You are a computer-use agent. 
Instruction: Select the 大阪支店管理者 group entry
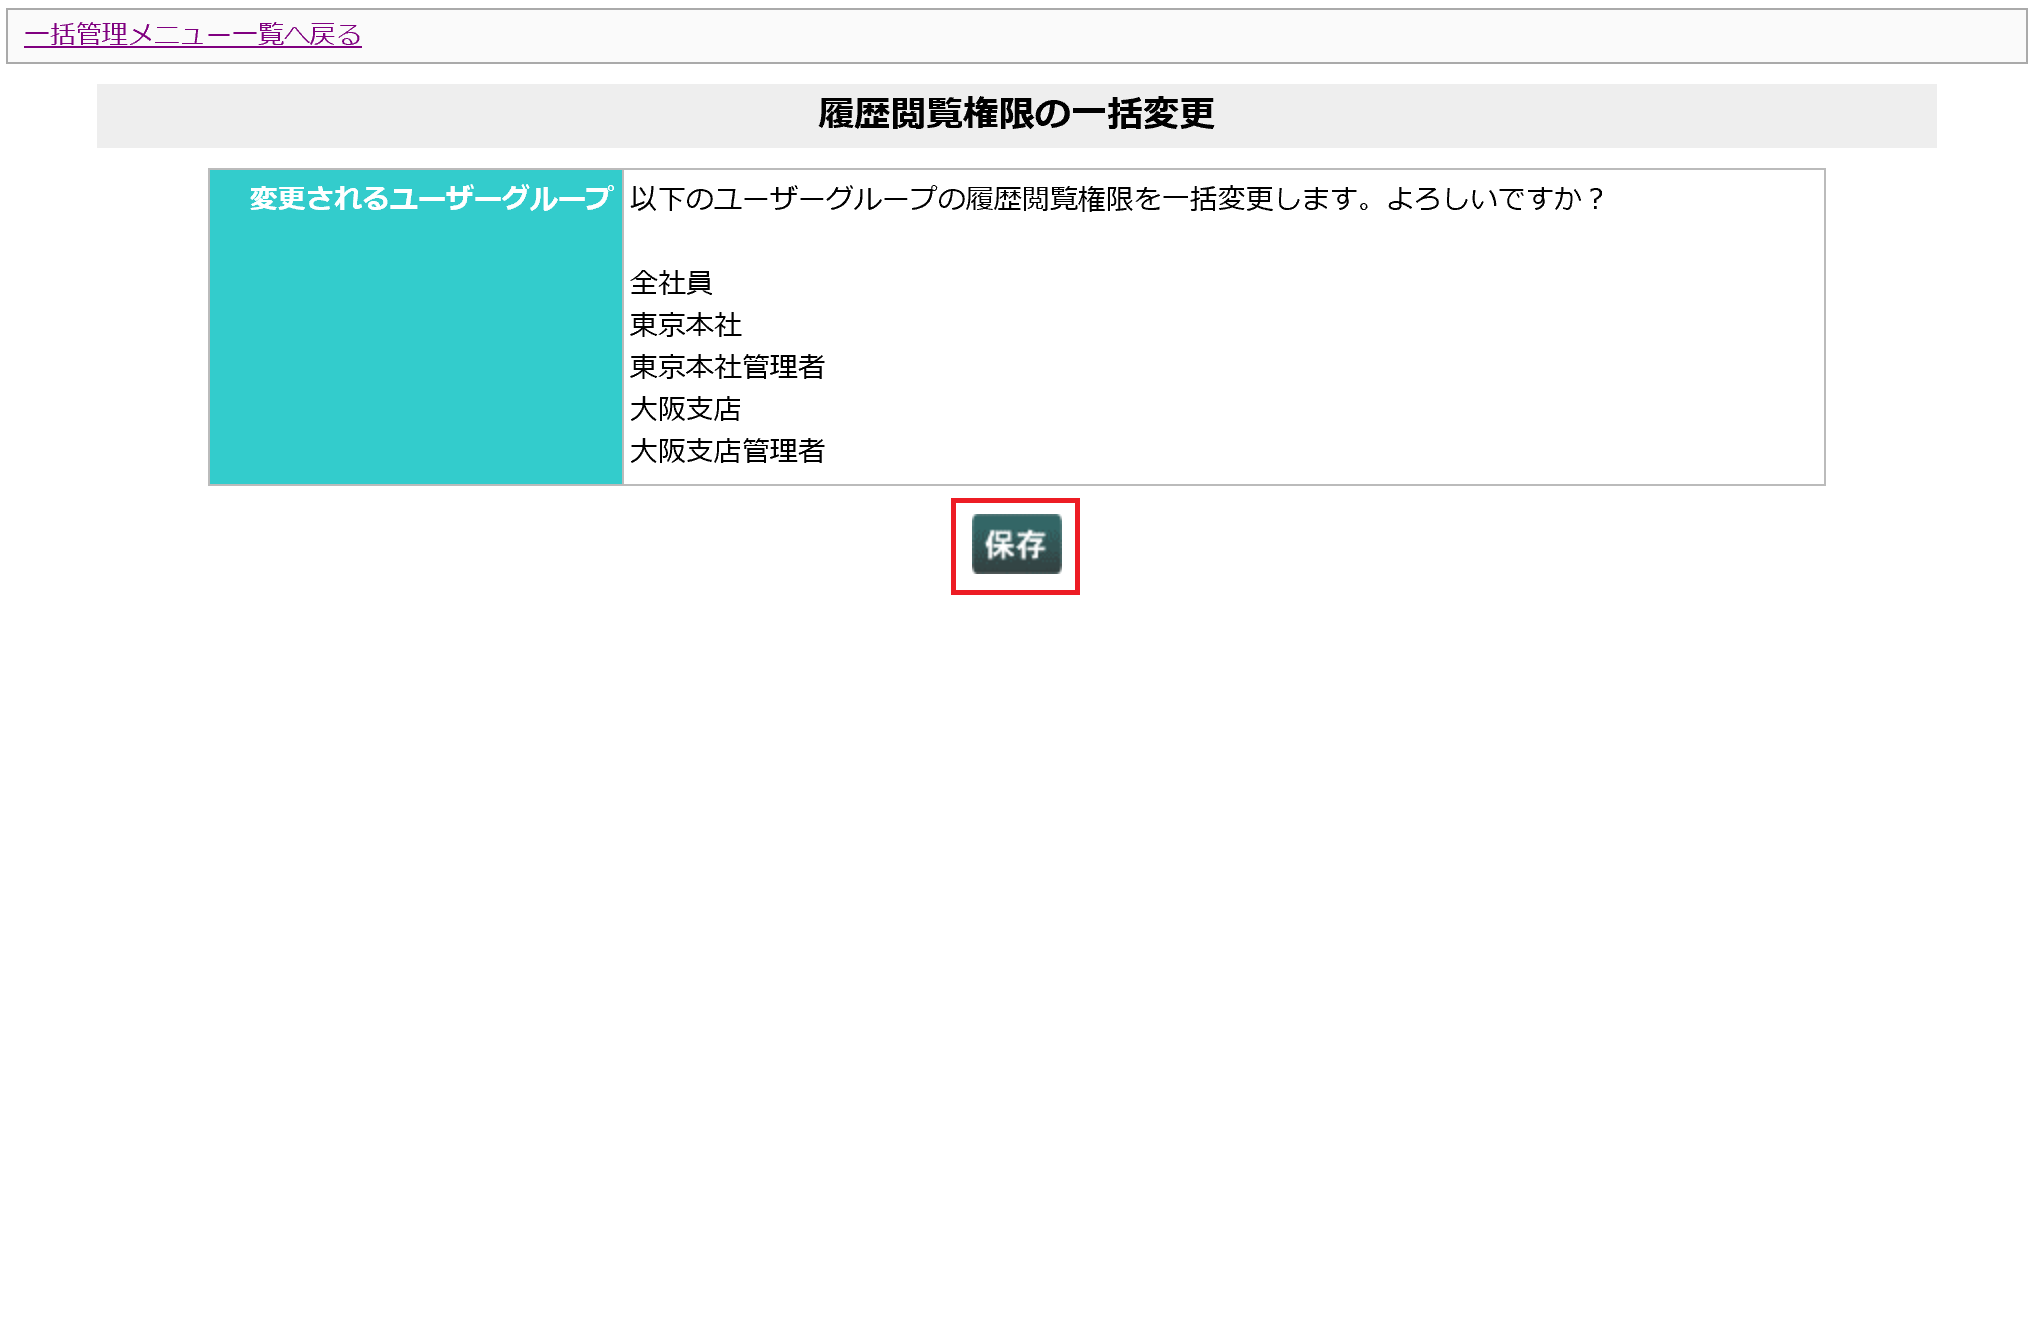[728, 451]
